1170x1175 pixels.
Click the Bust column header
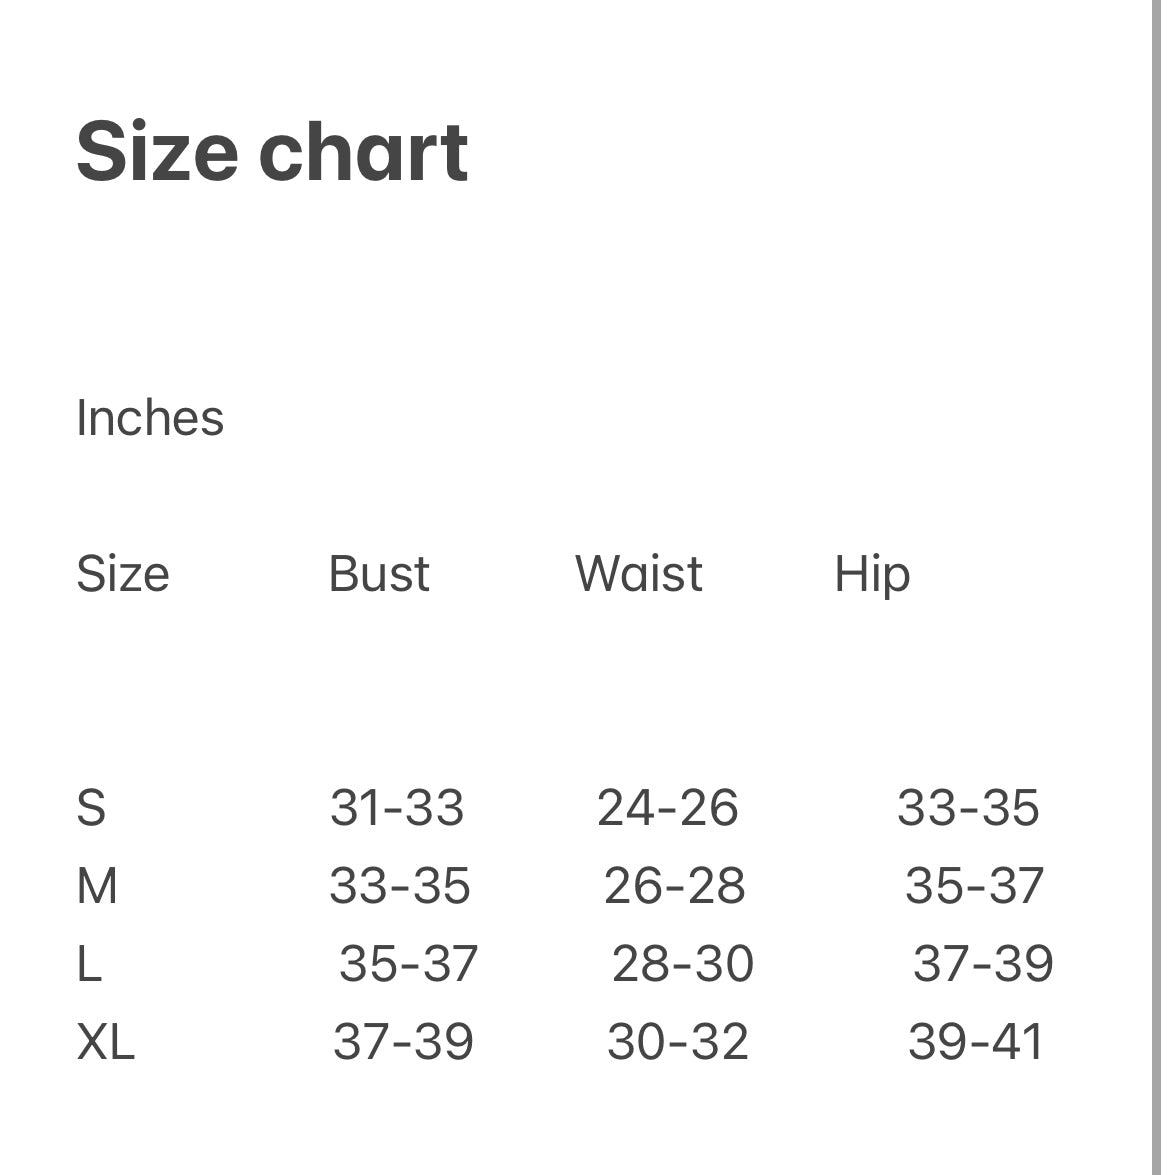(379, 574)
